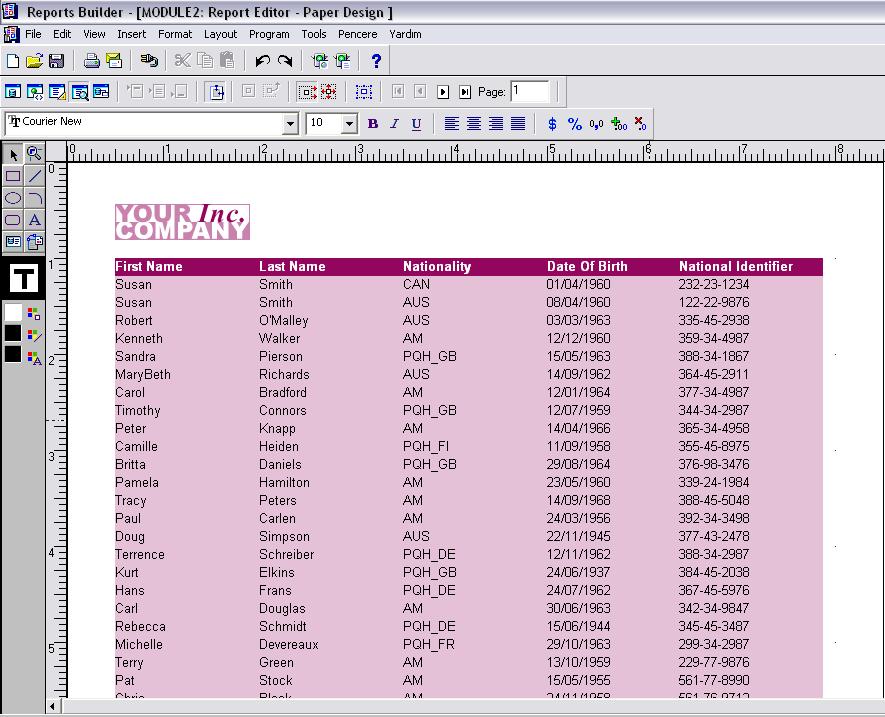Image resolution: width=885 pixels, height=717 pixels.
Task: Select the Rectangle drawing tool
Action: tap(12, 176)
